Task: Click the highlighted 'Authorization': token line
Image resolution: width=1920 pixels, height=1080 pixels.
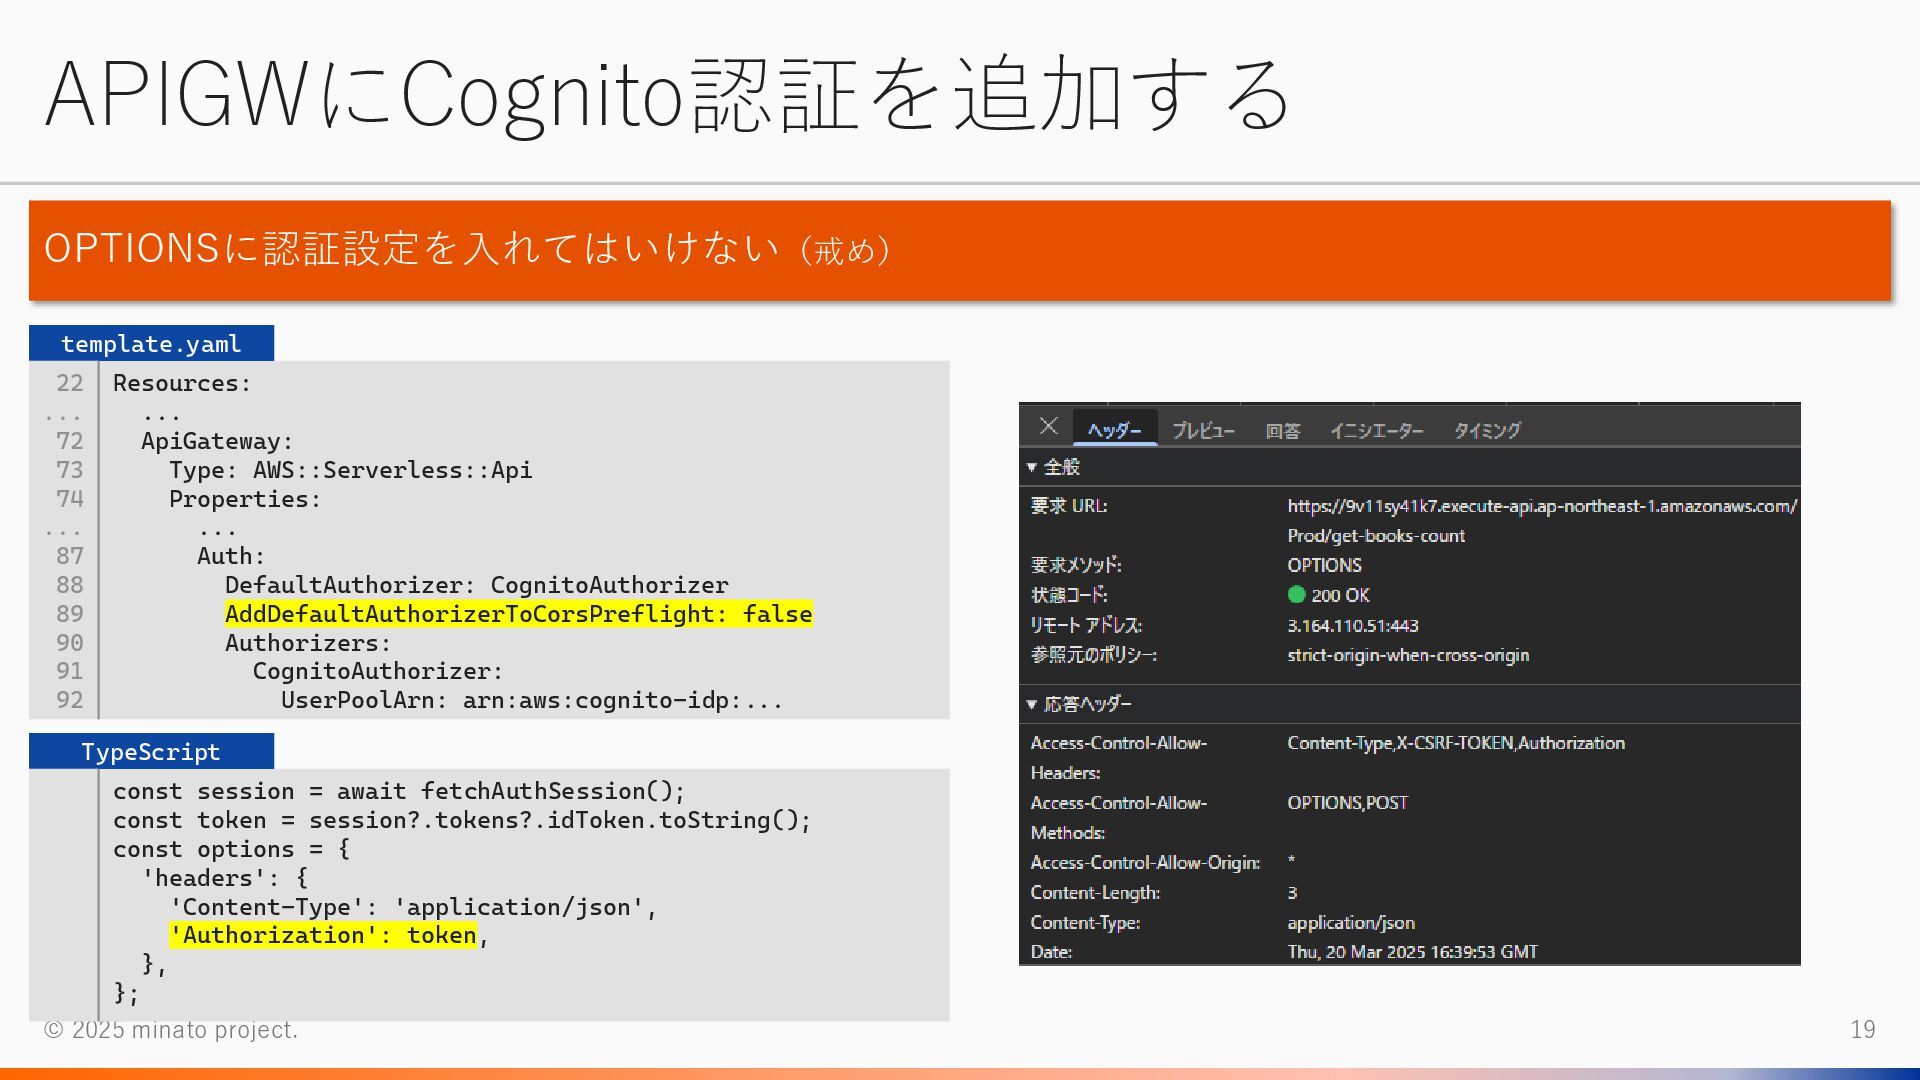Action: [x=323, y=935]
